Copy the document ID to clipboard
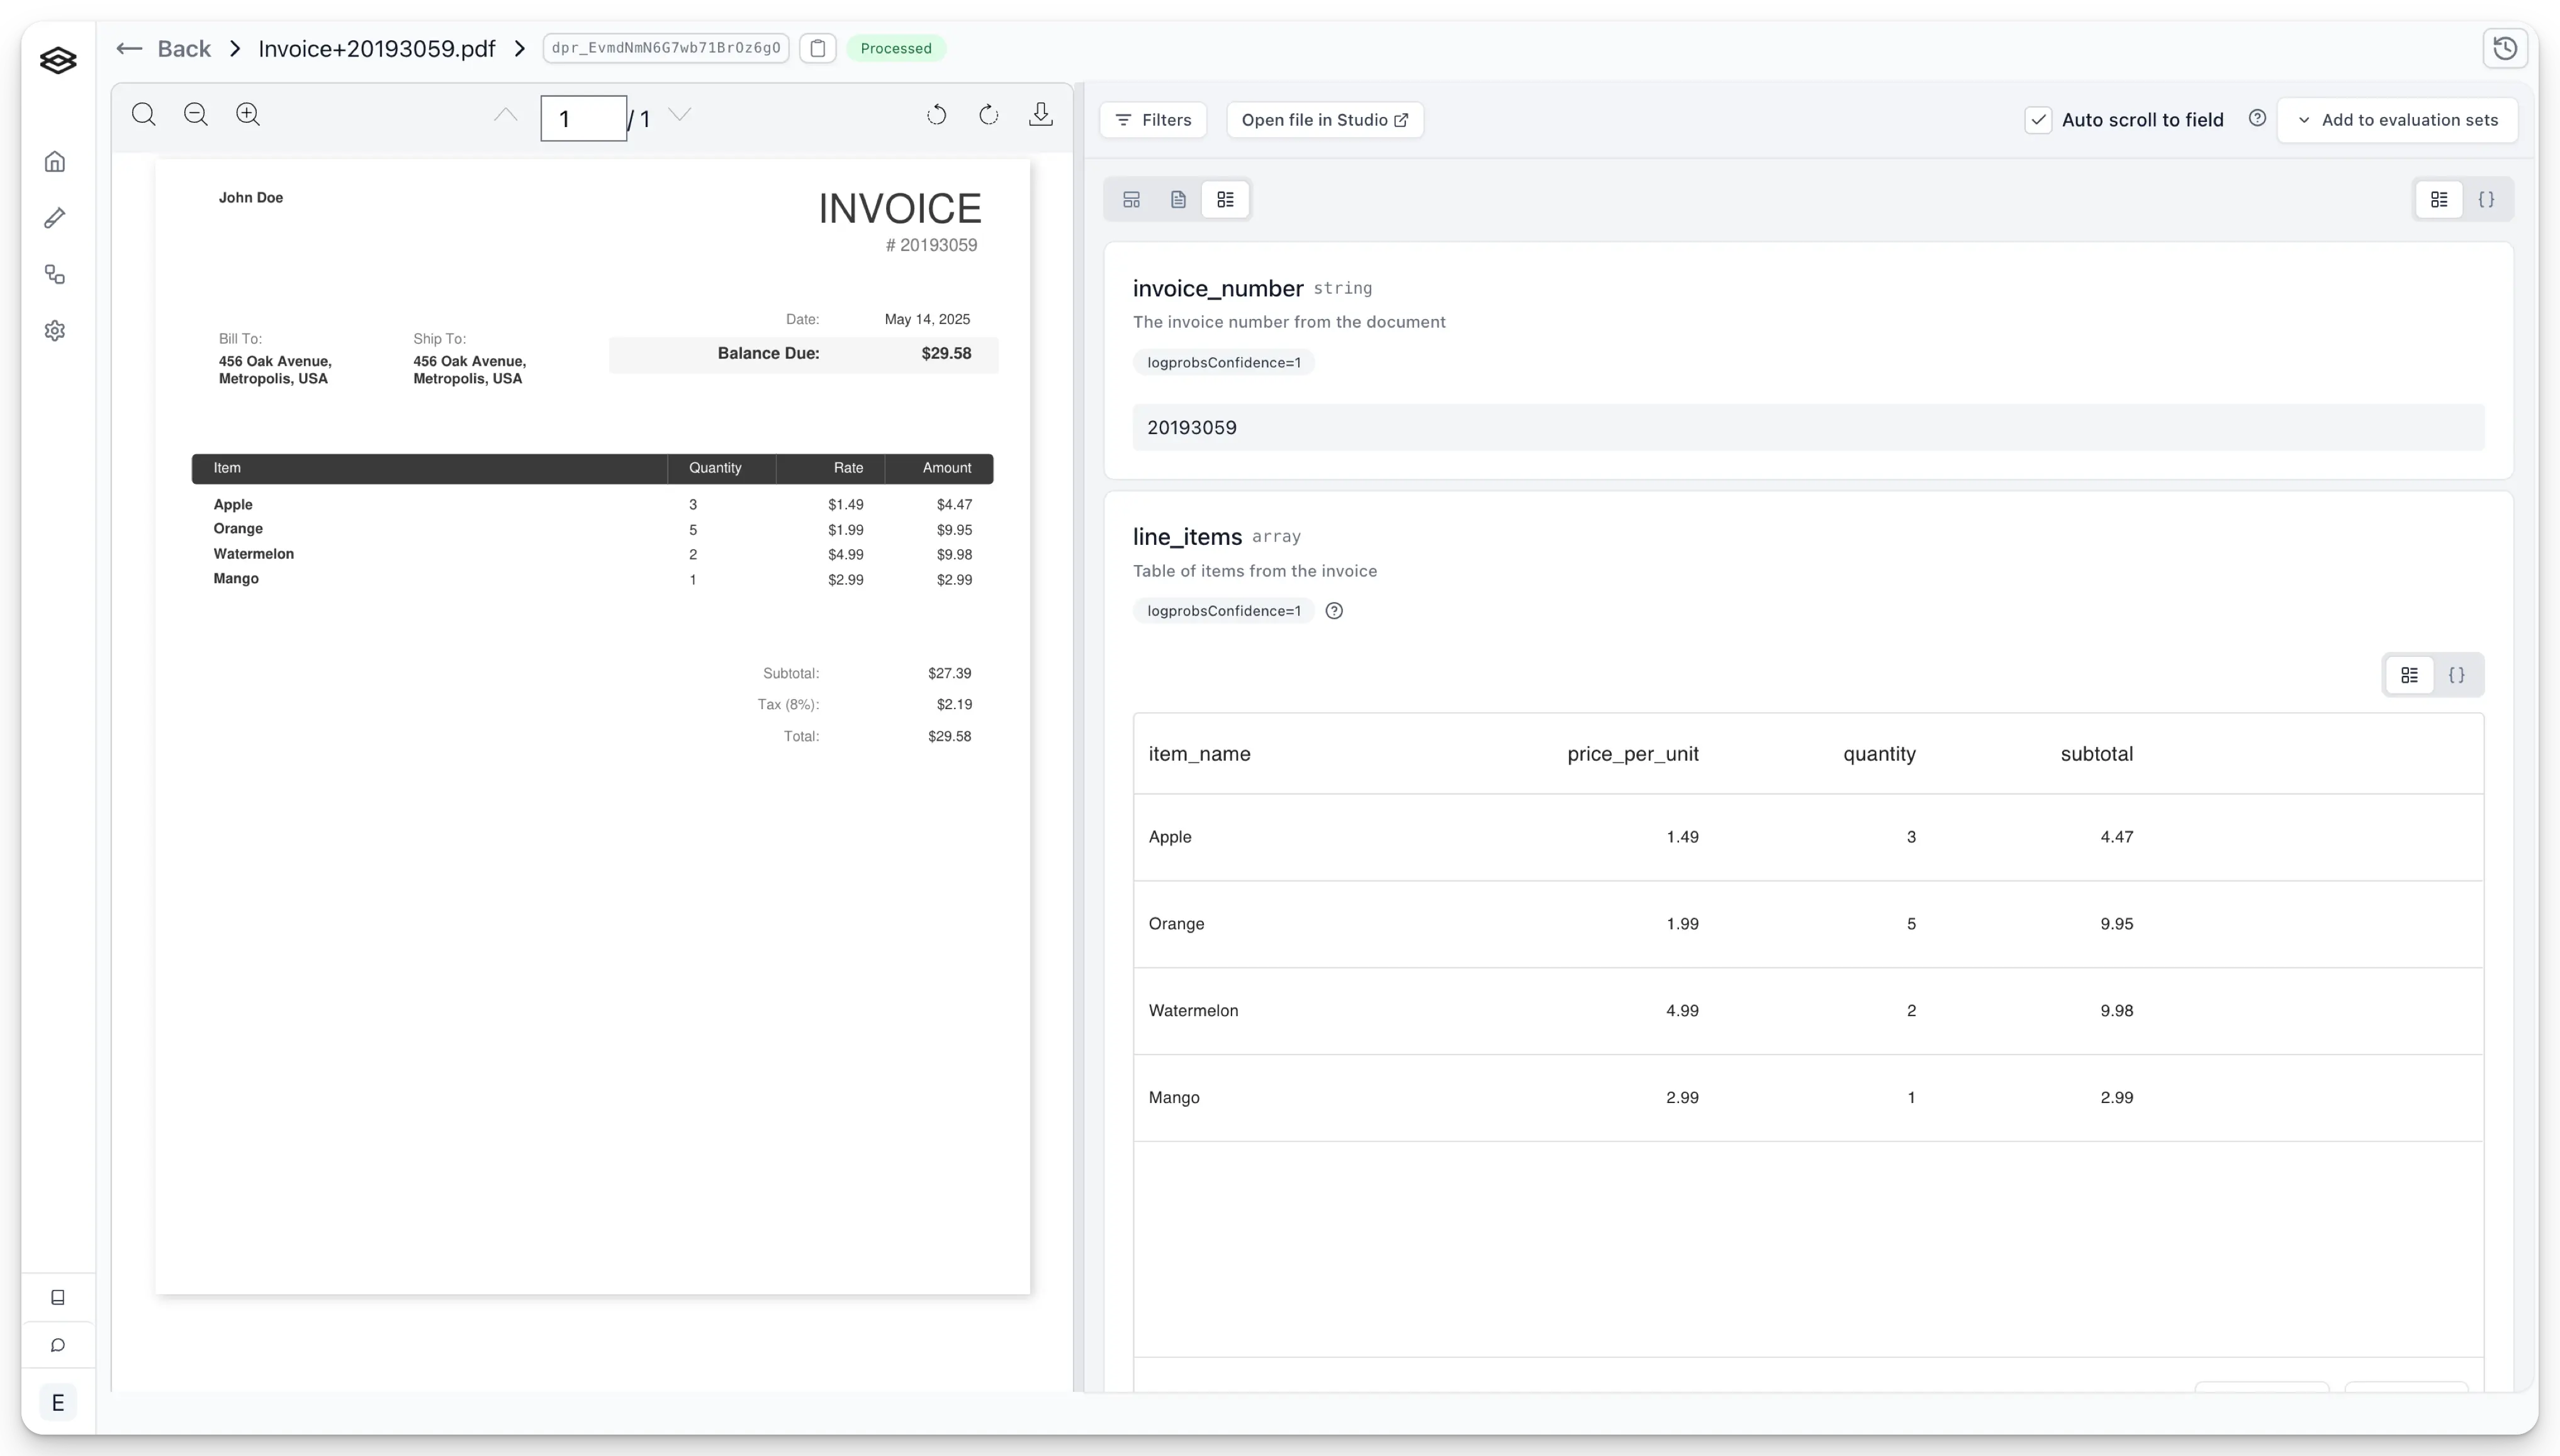This screenshot has height=1456, width=2560. pos(818,48)
